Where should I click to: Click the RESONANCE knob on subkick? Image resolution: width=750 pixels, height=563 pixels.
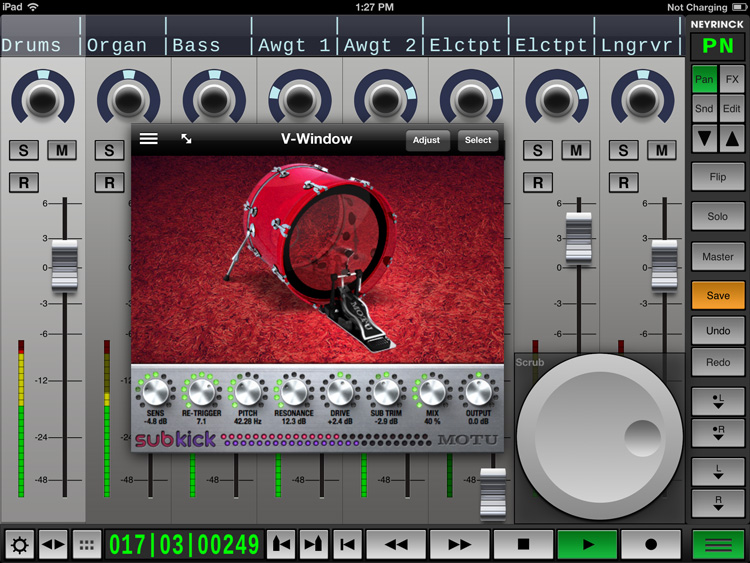click(294, 391)
